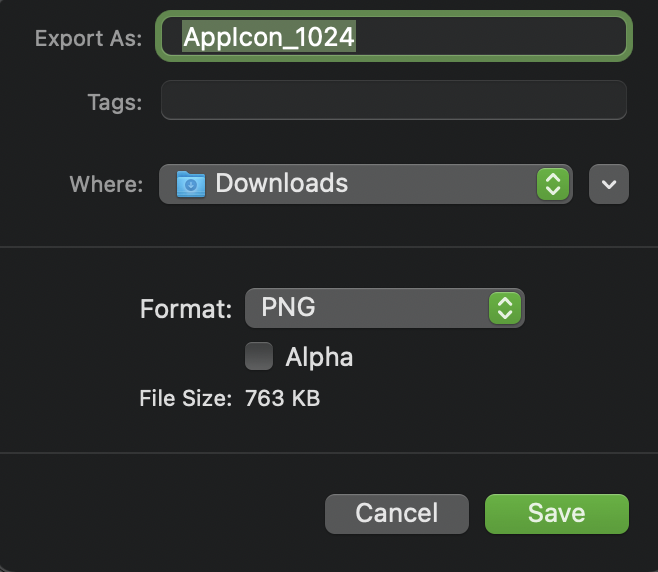Click the 'Tags:' label
The width and height of the screenshot is (658, 572).
coord(116,102)
